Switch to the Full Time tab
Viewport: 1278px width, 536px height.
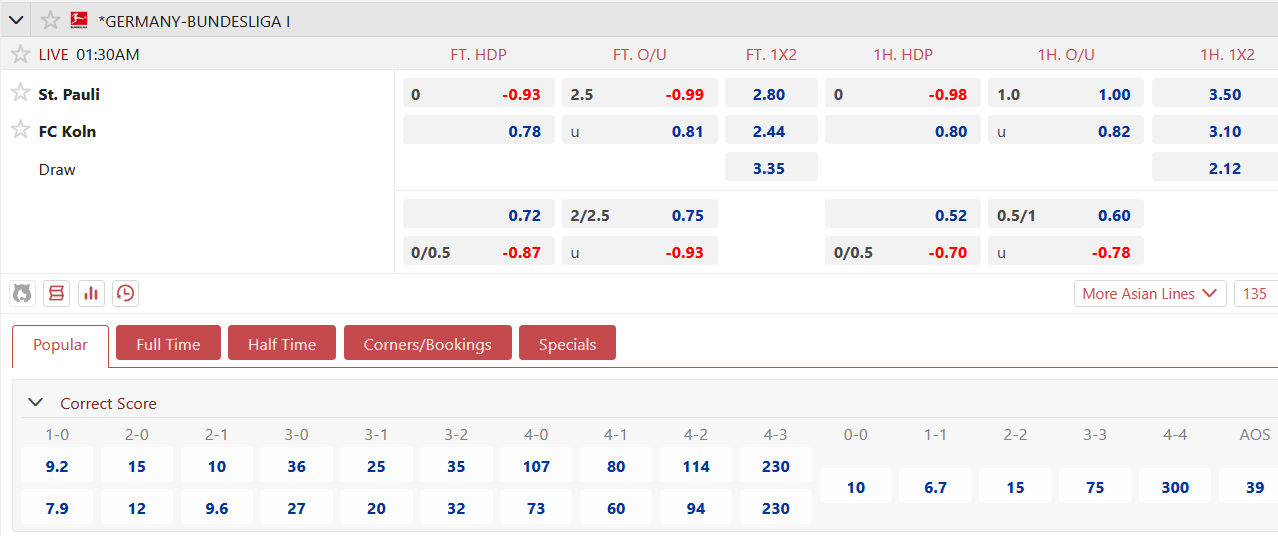coord(168,343)
